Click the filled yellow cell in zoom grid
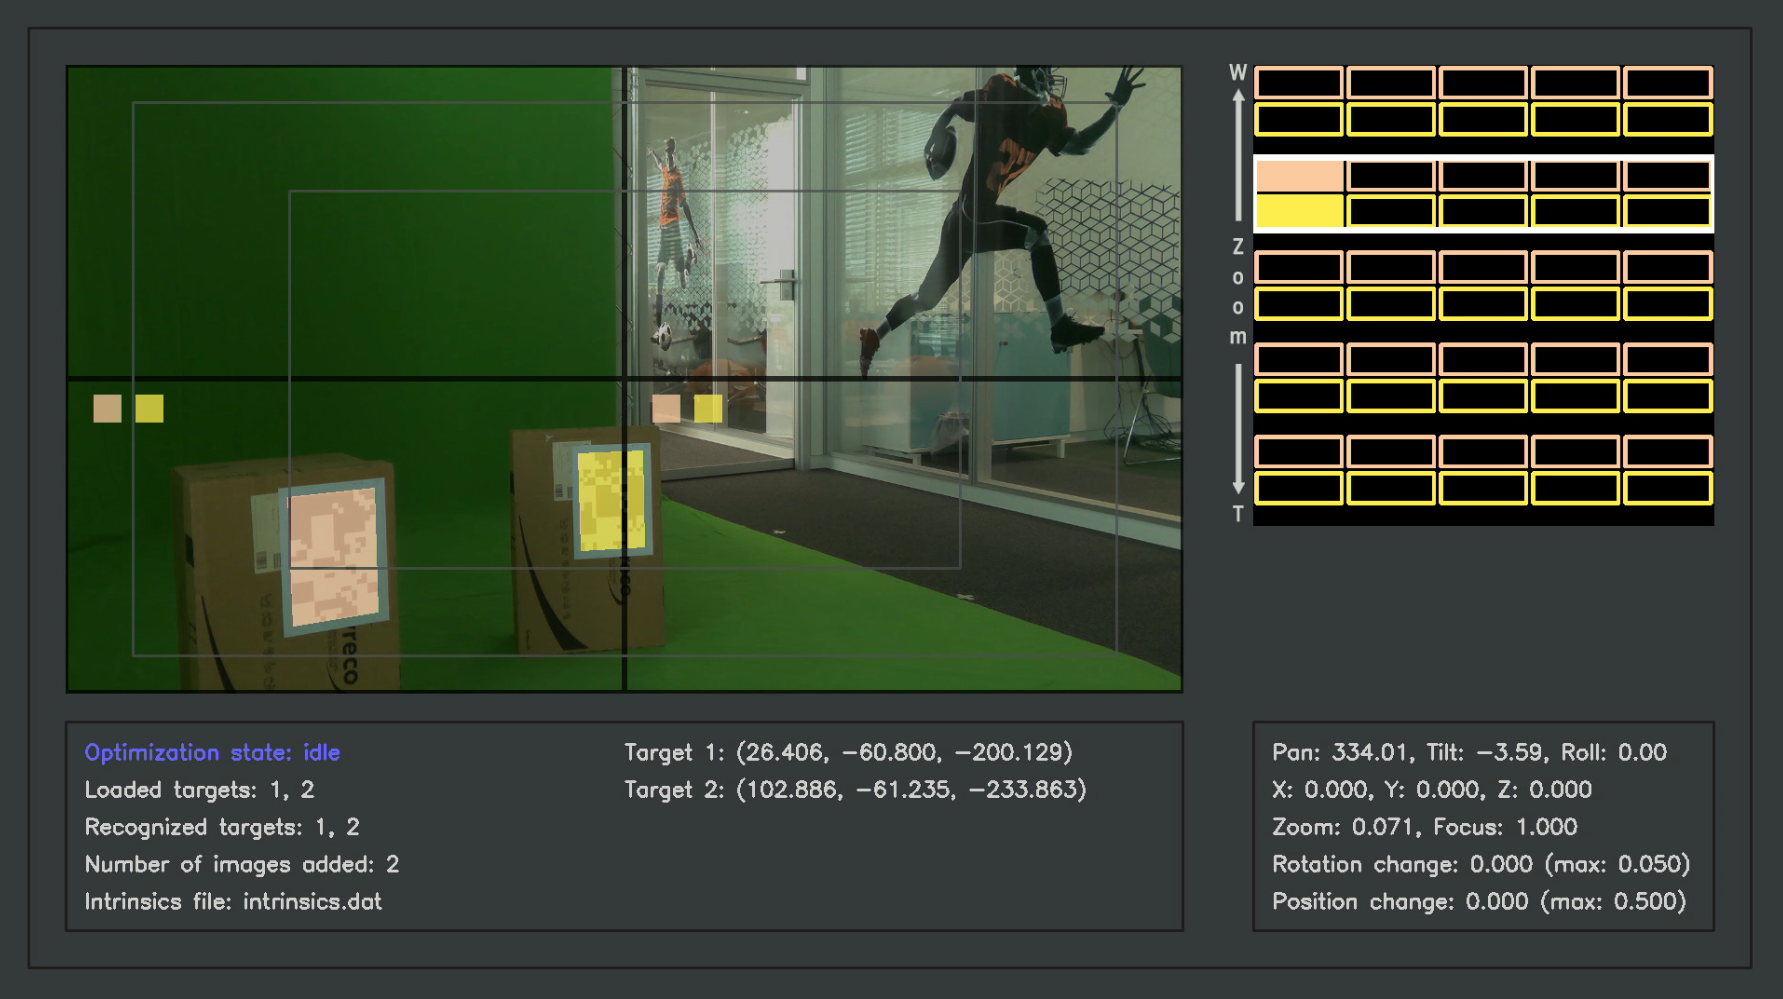The width and height of the screenshot is (1783, 999). click(1299, 211)
